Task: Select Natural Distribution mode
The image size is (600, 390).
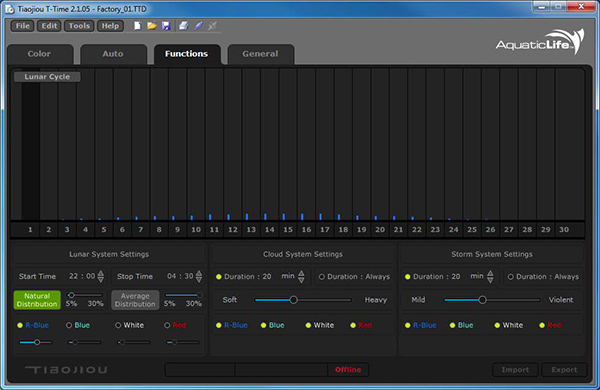Action: pos(37,300)
